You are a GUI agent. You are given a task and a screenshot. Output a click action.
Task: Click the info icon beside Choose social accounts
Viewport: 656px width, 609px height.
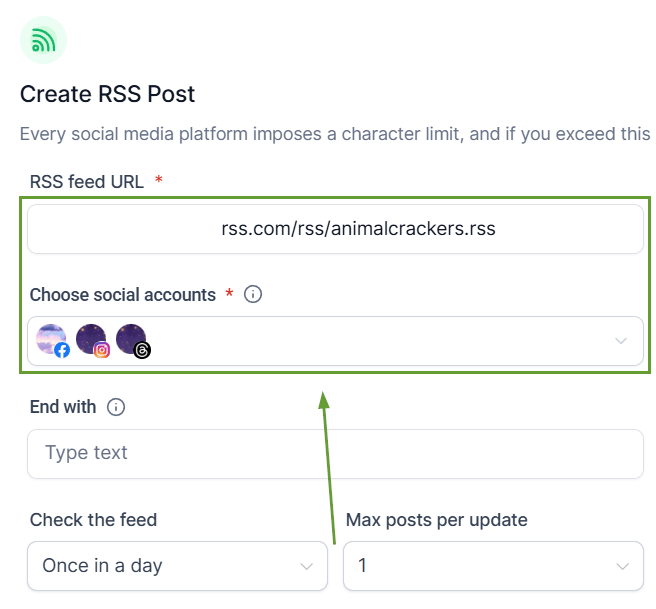(x=253, y=294)
